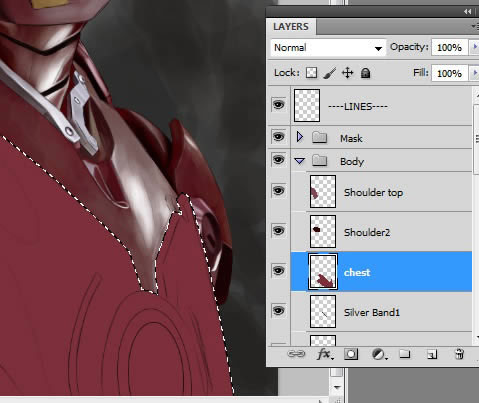Viewport: 479px width, 403px height.
Task: Hide the Mask group
Action: coord(279,136)
